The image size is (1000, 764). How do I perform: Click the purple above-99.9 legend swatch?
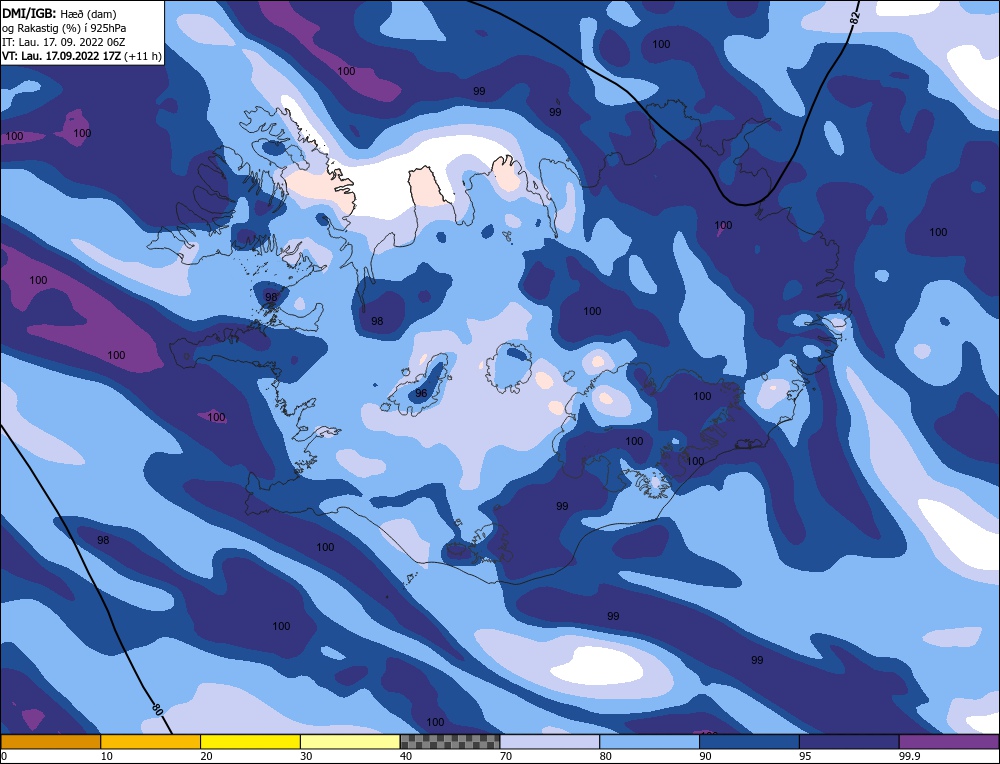click(x=949, y=742)
